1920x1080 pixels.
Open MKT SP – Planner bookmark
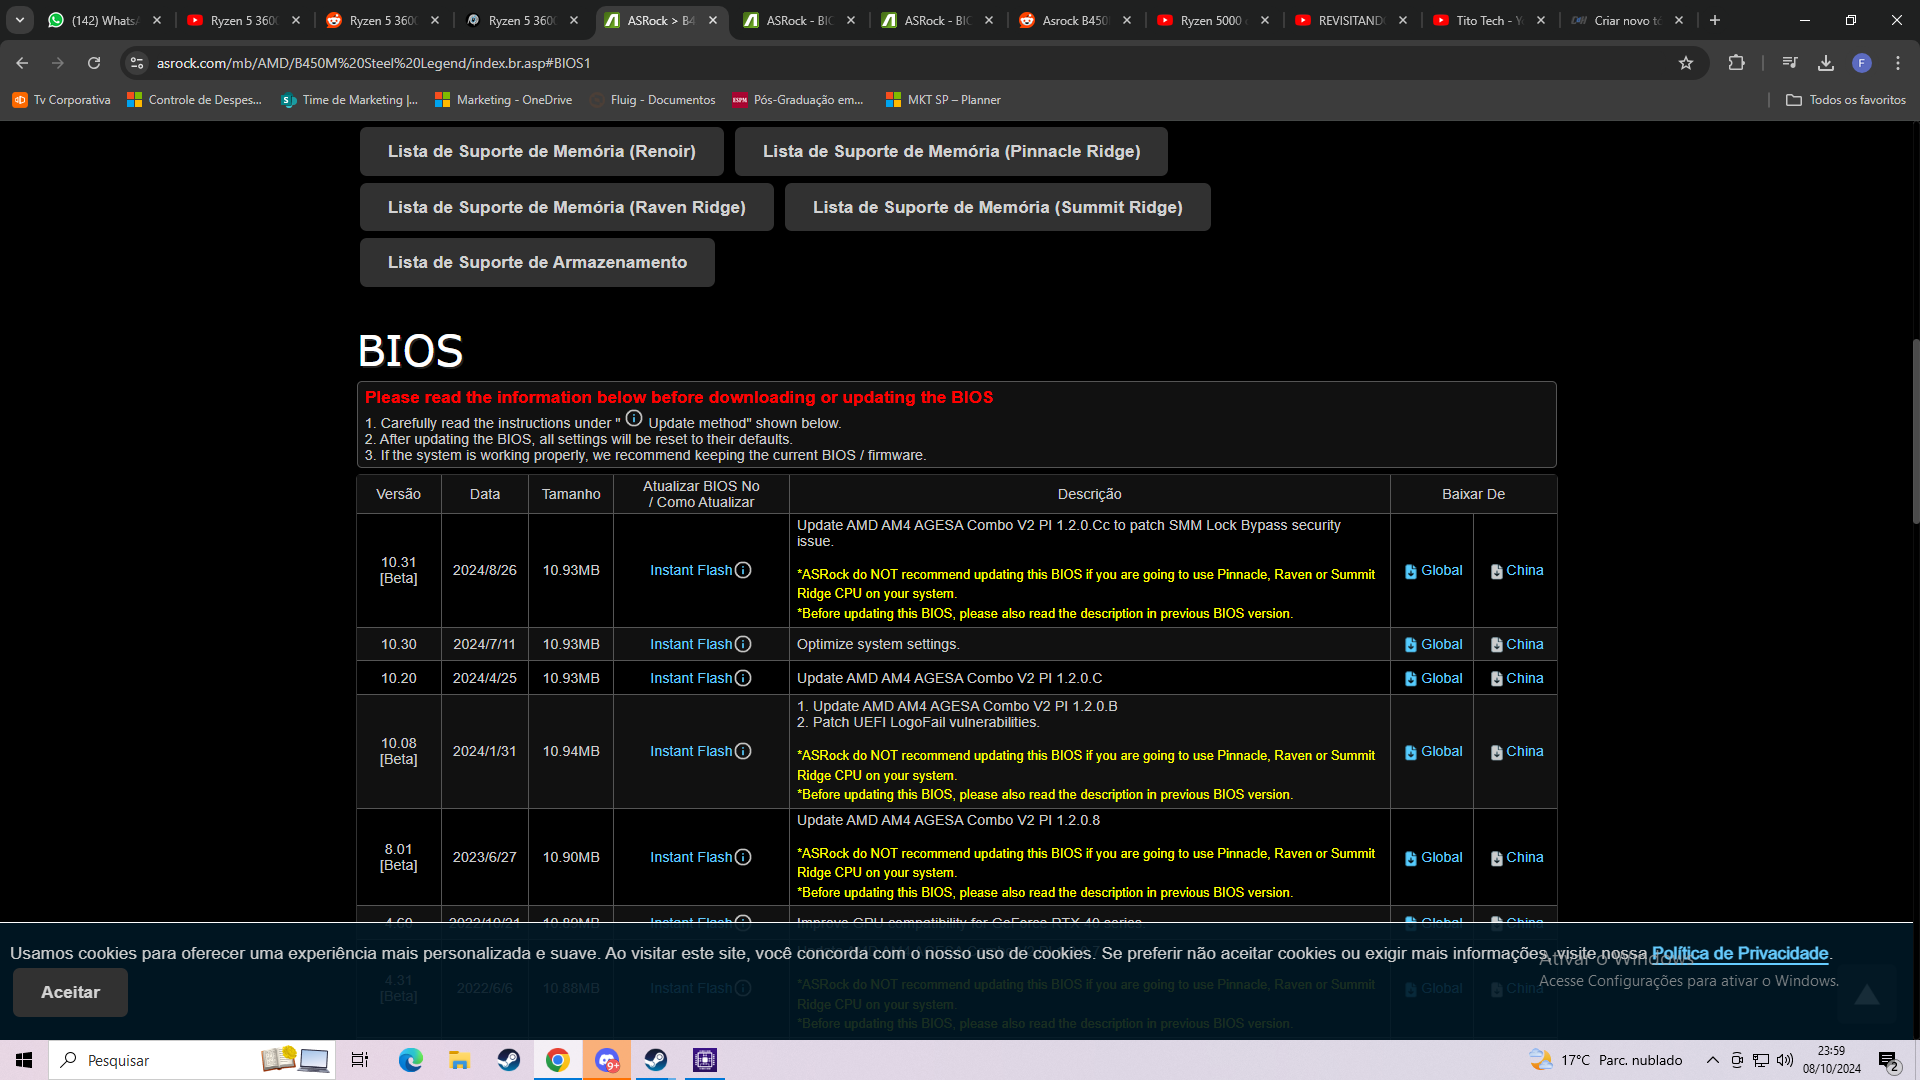pos(943,100)
